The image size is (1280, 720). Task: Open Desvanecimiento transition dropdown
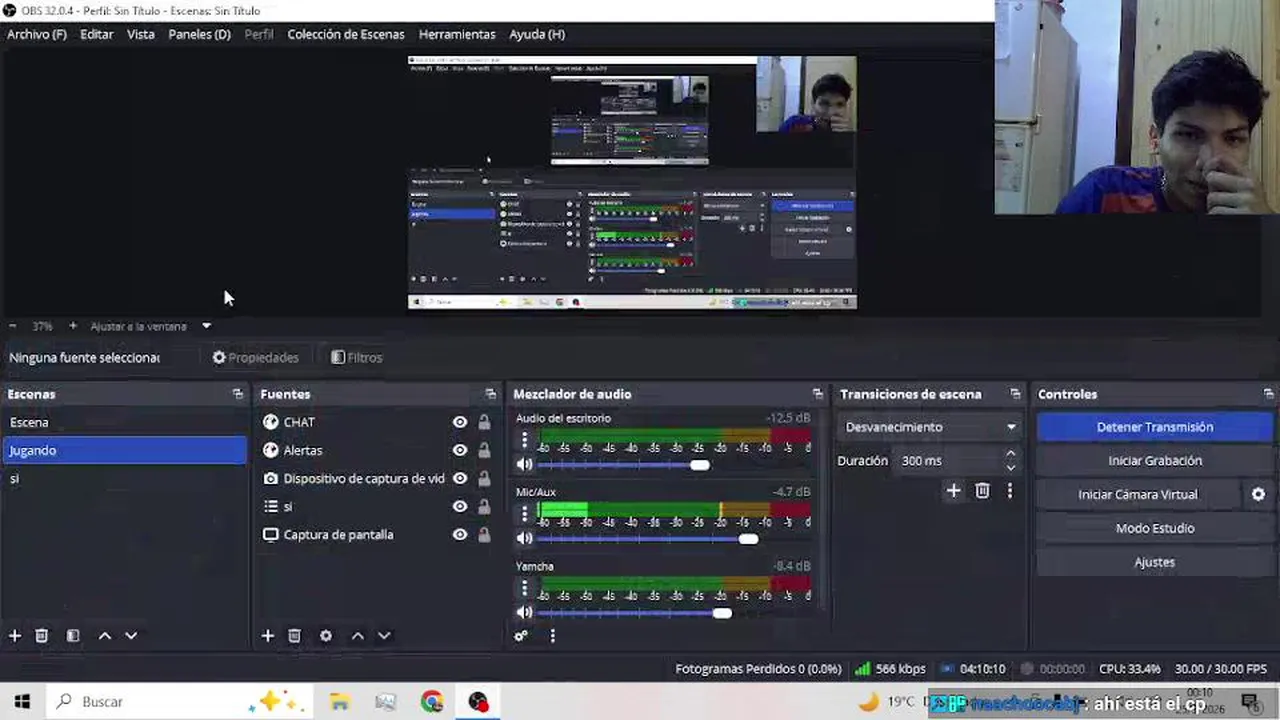click(x=929, y=427)
